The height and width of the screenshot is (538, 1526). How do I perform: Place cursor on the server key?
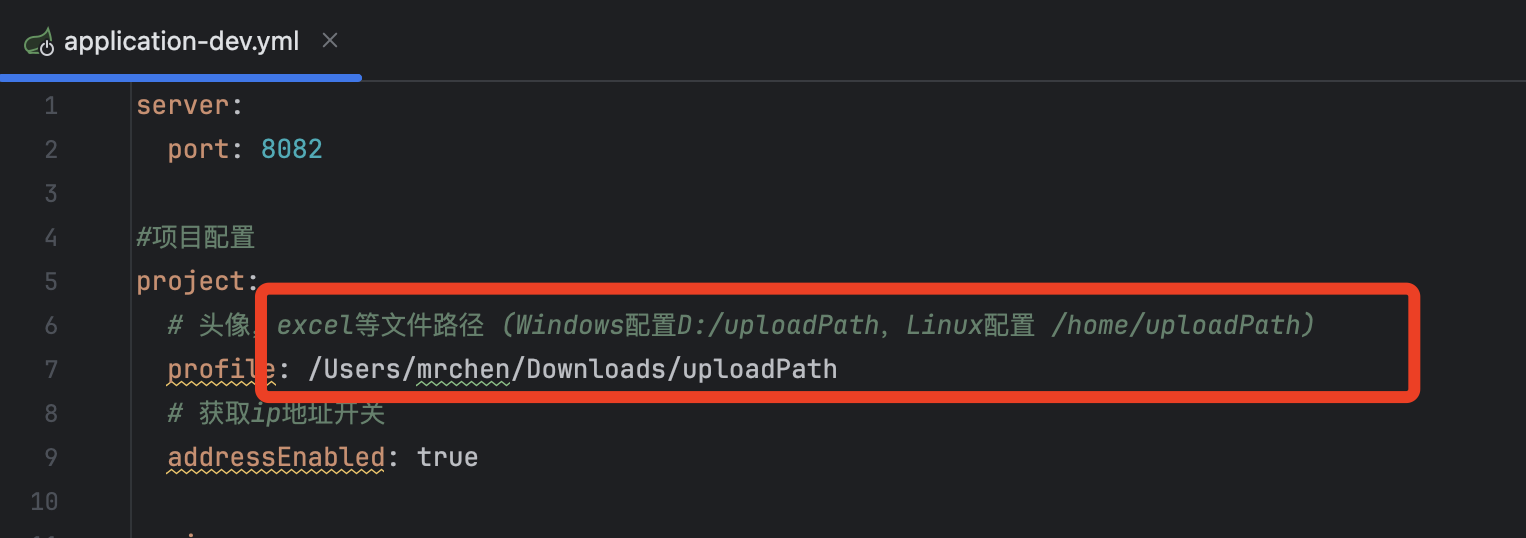click(183, 106)
